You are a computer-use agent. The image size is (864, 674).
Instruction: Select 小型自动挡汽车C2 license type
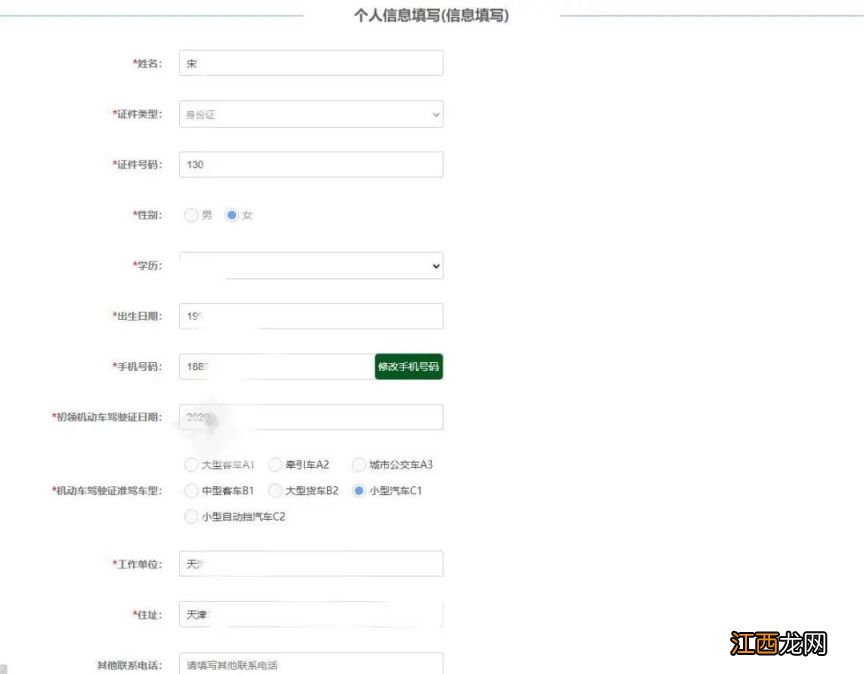point(190,517)
